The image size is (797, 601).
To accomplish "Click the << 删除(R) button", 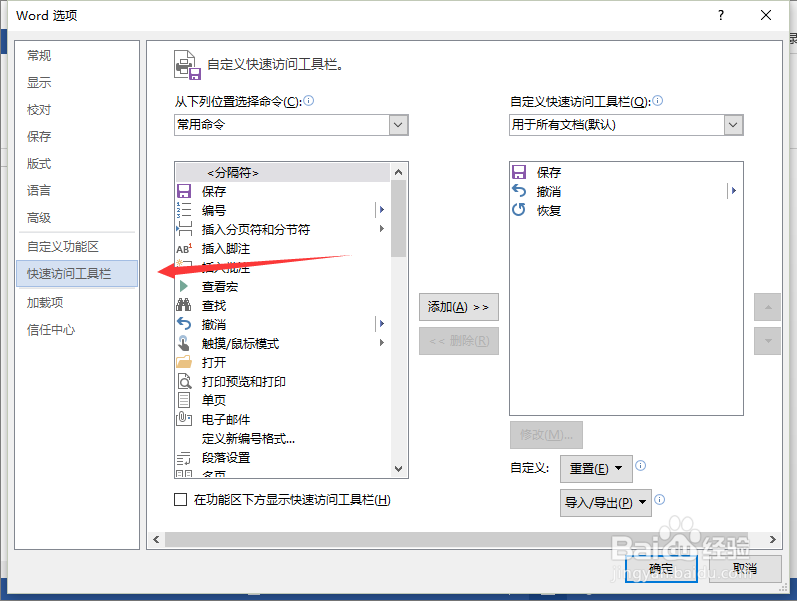I will 458,341.
